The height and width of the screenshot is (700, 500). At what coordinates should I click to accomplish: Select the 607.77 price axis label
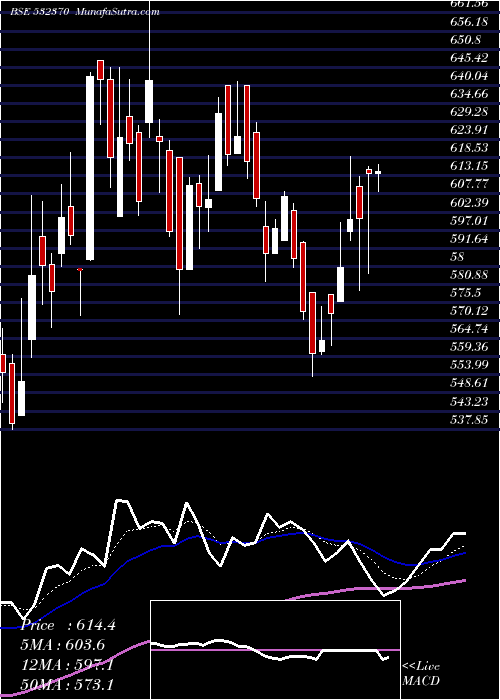coord(468,184)
